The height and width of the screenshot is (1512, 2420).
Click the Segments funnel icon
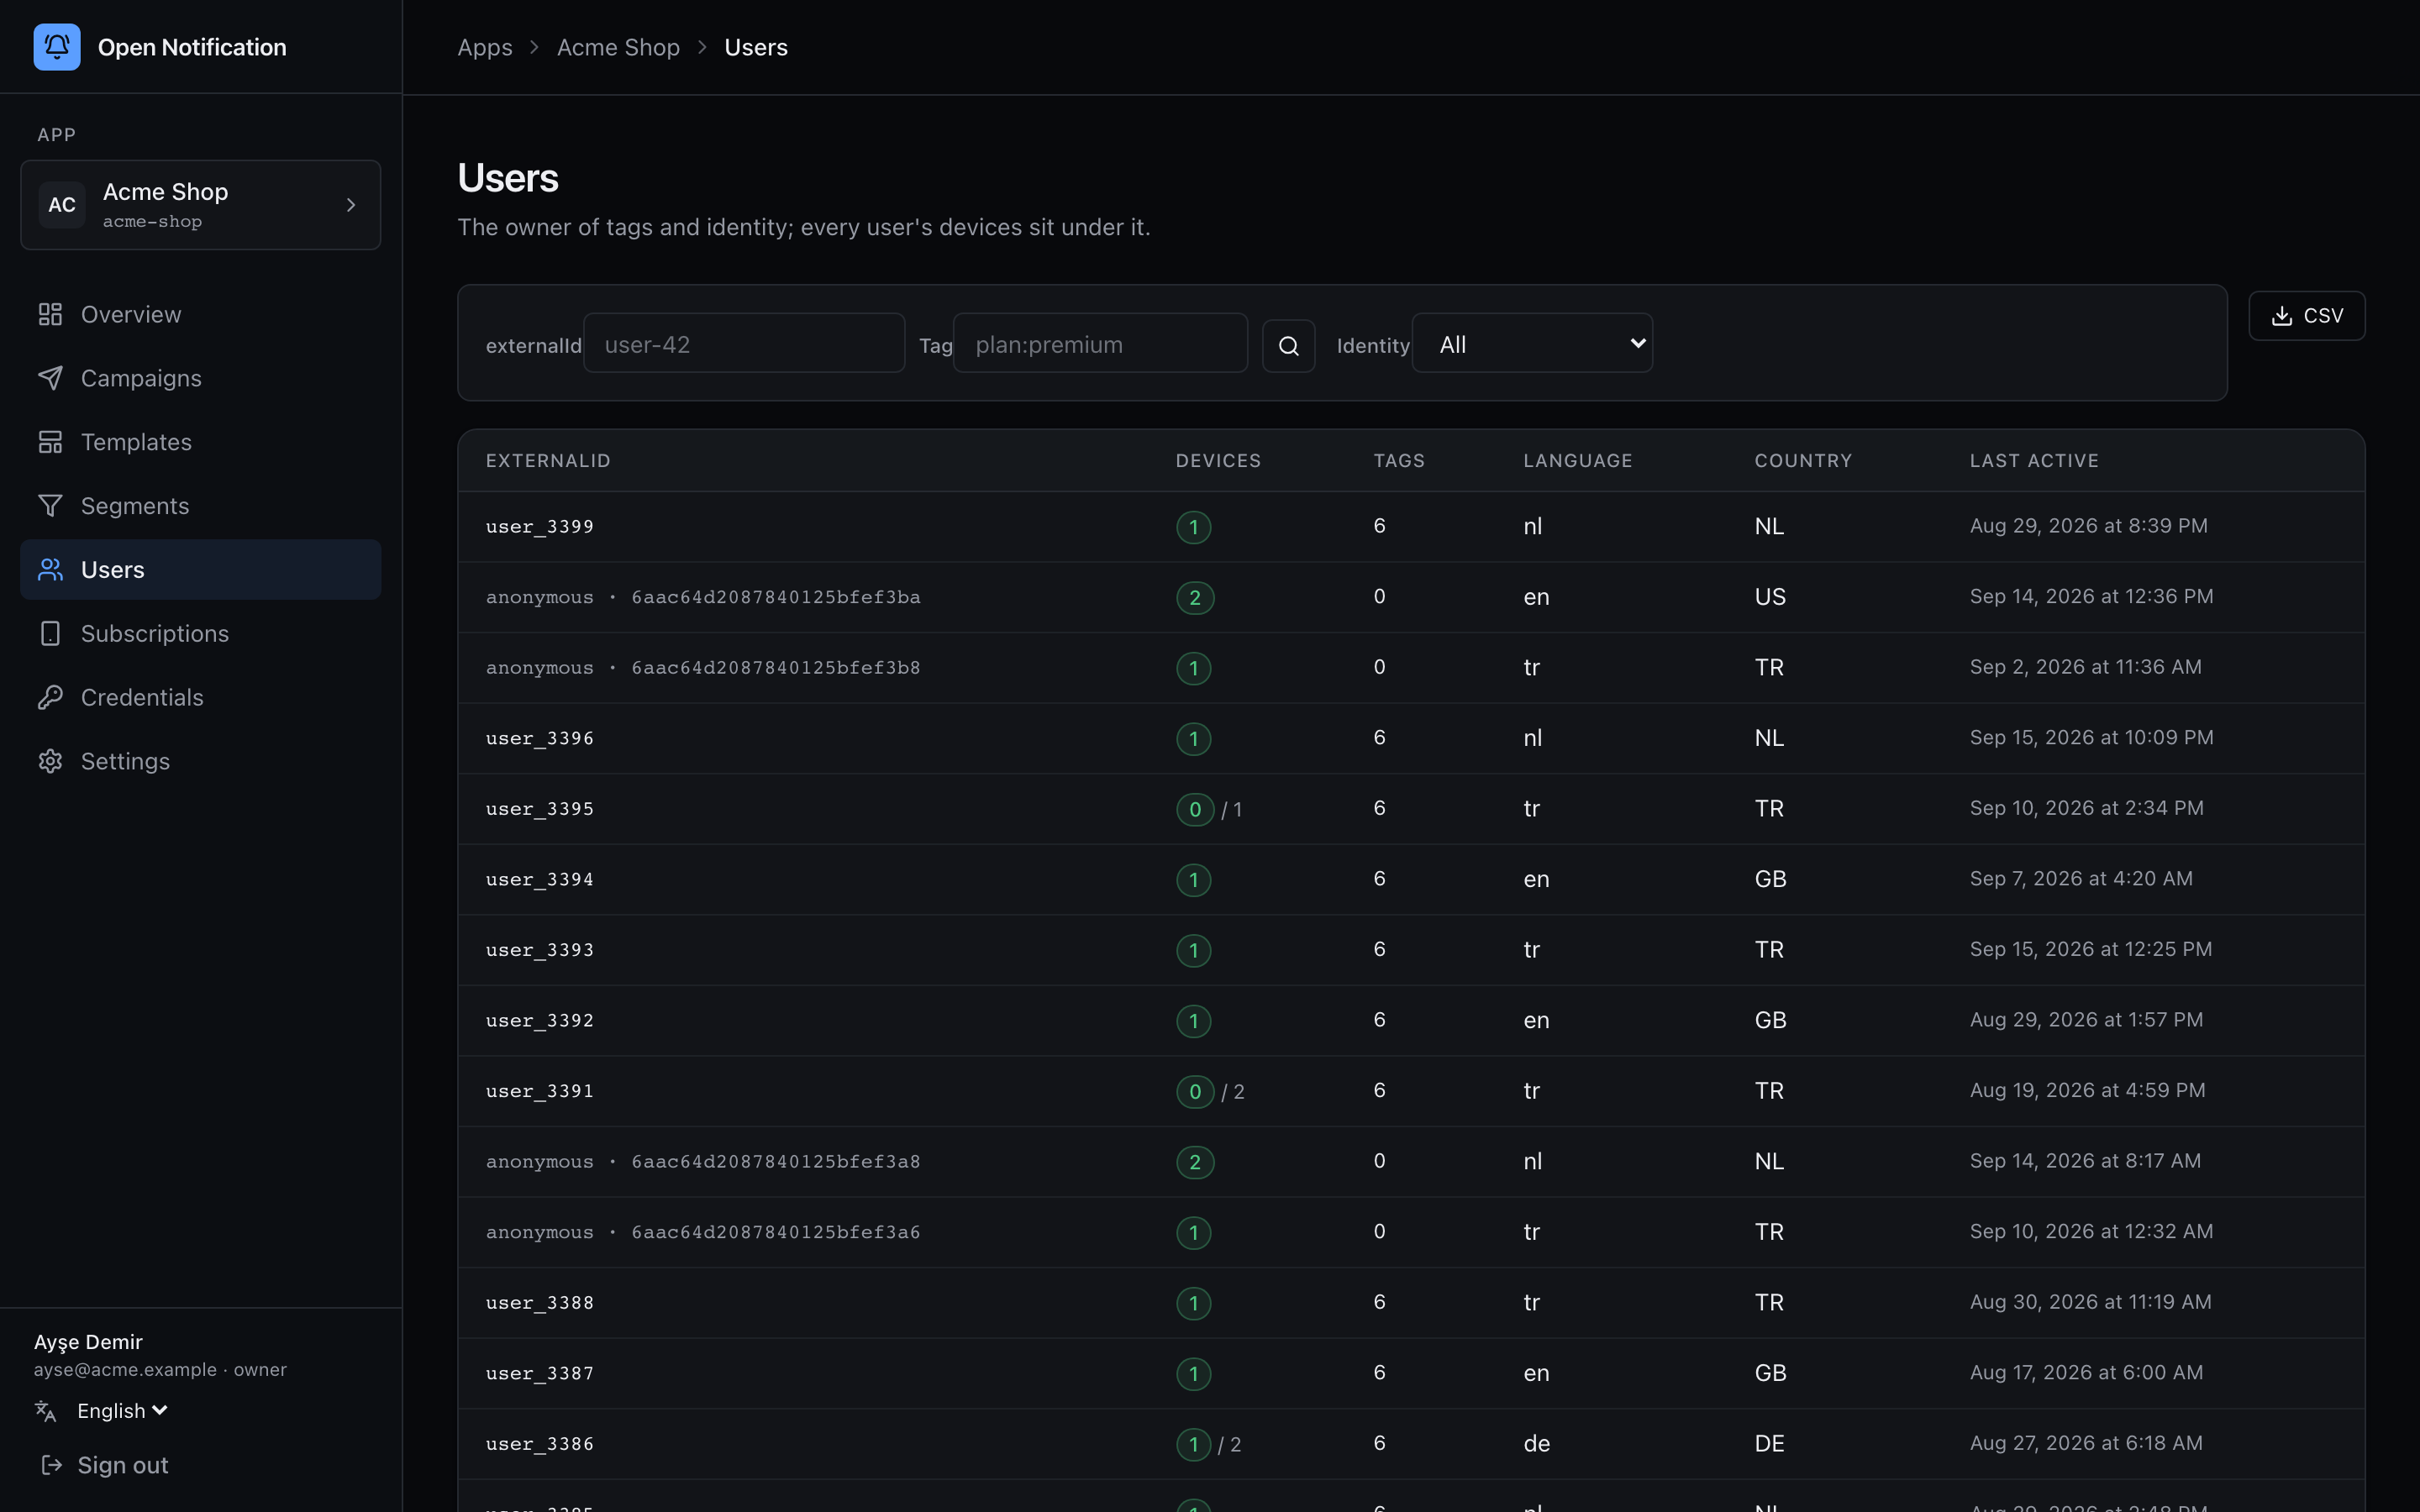(x=50, y=506)
